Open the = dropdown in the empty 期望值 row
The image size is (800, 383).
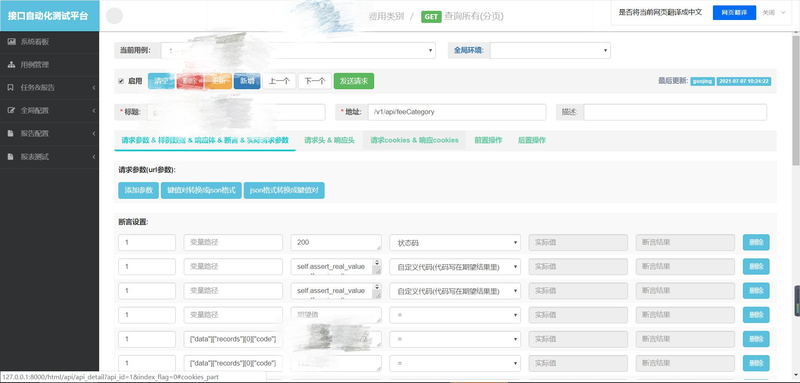click(455, 315)
